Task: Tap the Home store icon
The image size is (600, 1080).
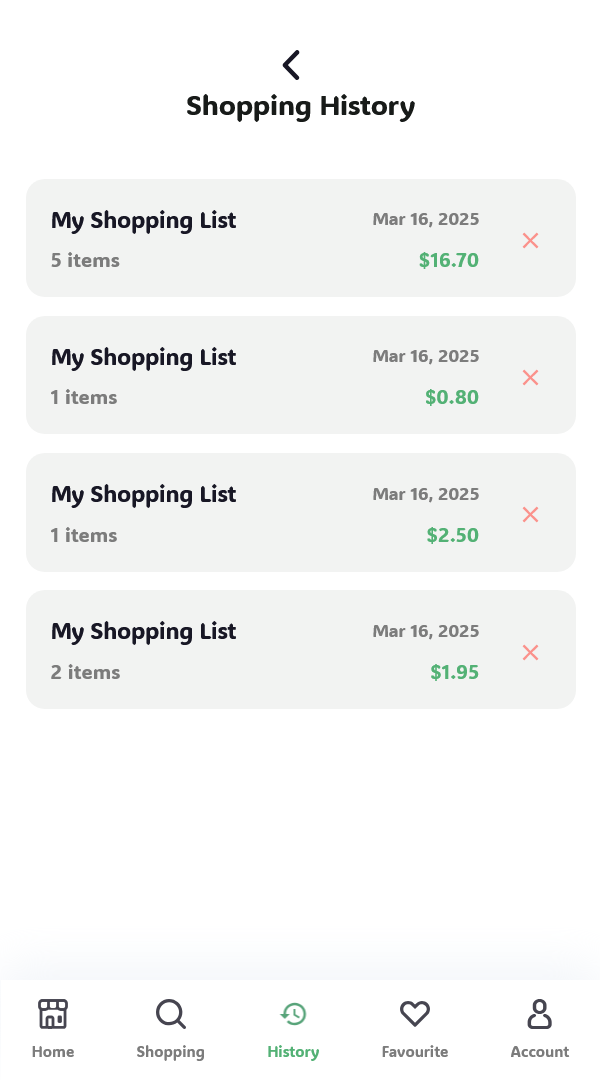Action: tap(53, 1014)
